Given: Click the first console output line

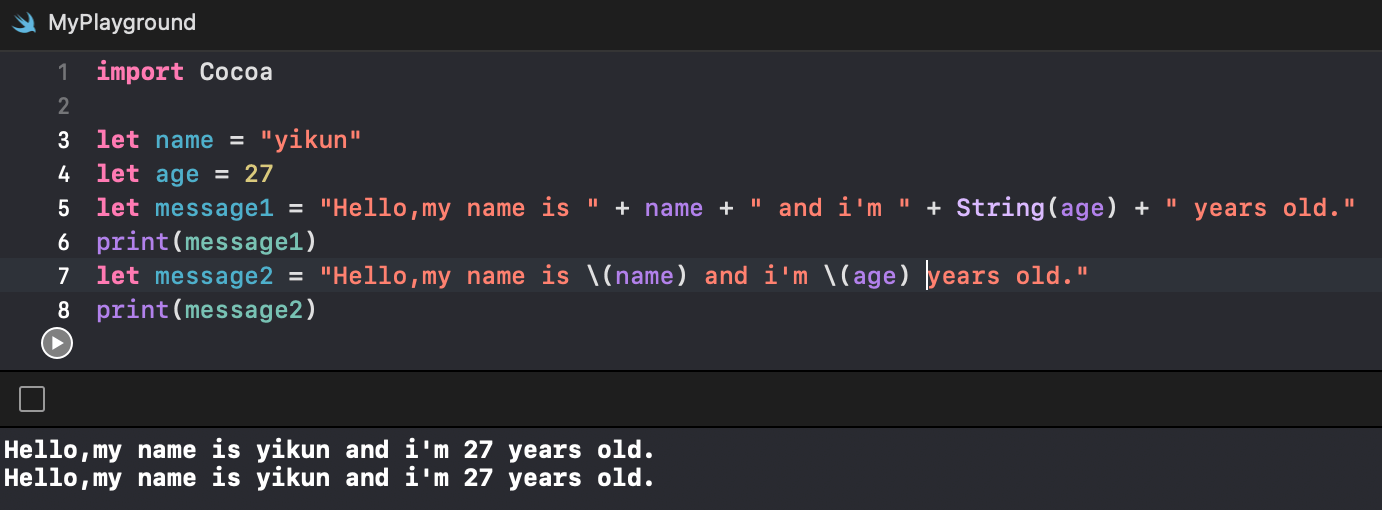Looking at the screenshot, I should (329, 450).
